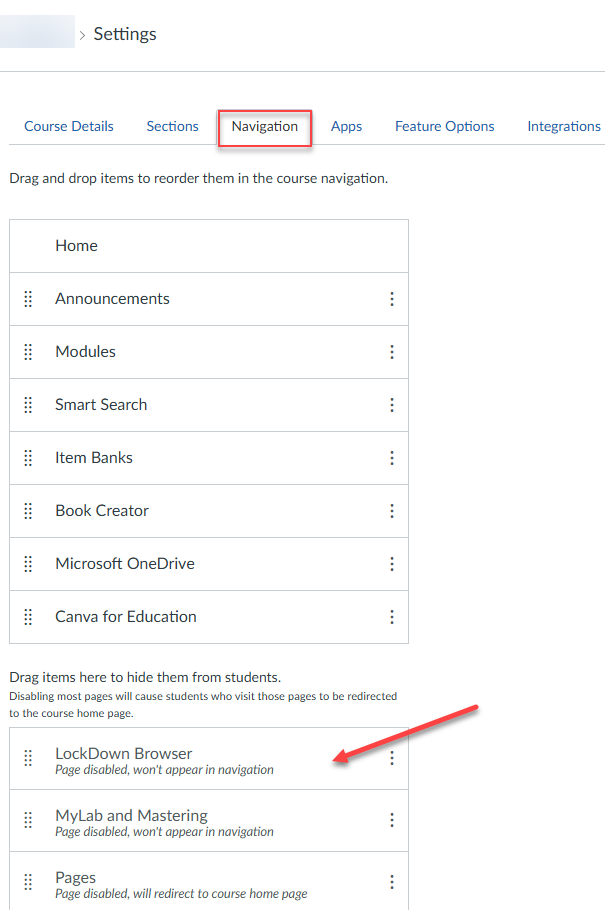
Task: Open three-dot menu for Pages
Action: [x=392, y=882]
